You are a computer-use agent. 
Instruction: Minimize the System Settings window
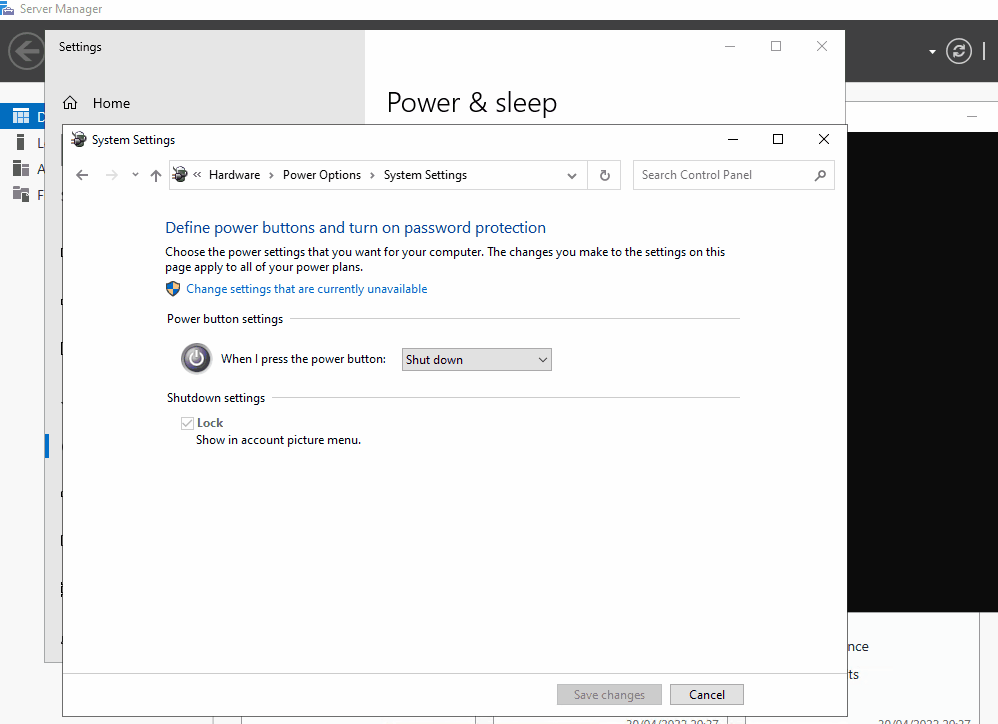tap(733, 139)
